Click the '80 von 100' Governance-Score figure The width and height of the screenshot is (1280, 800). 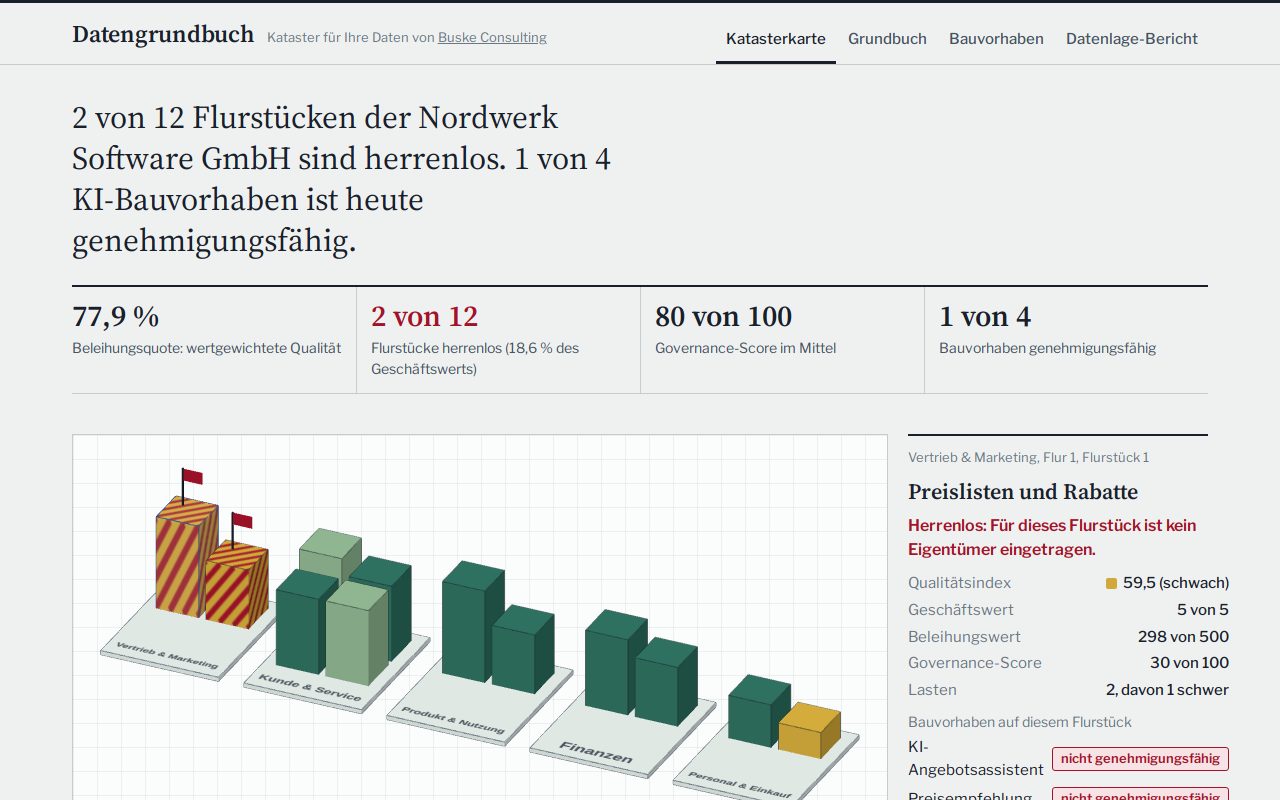click(723, 316)
